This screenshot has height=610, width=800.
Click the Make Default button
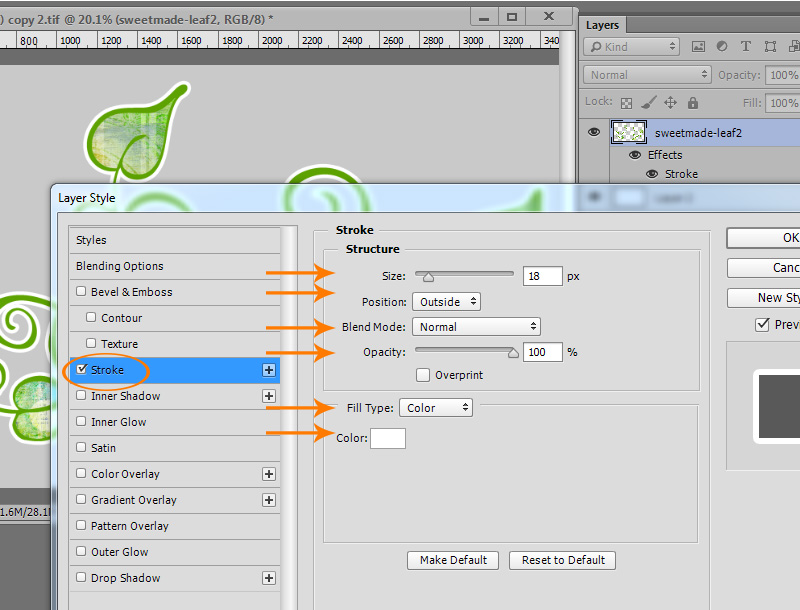tap(453, 560)
